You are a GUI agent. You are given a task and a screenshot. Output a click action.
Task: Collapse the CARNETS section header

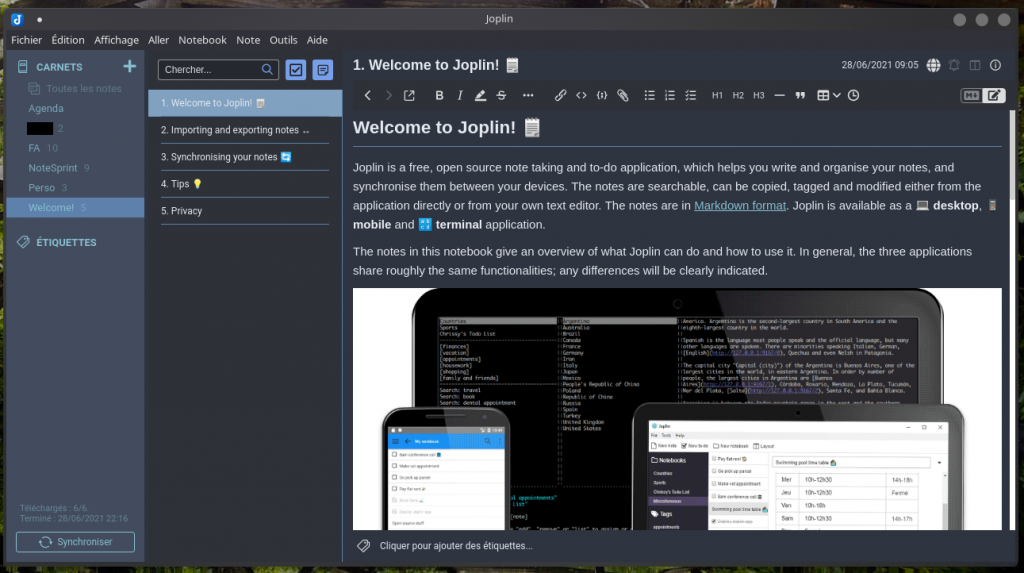tap(59, 67)
